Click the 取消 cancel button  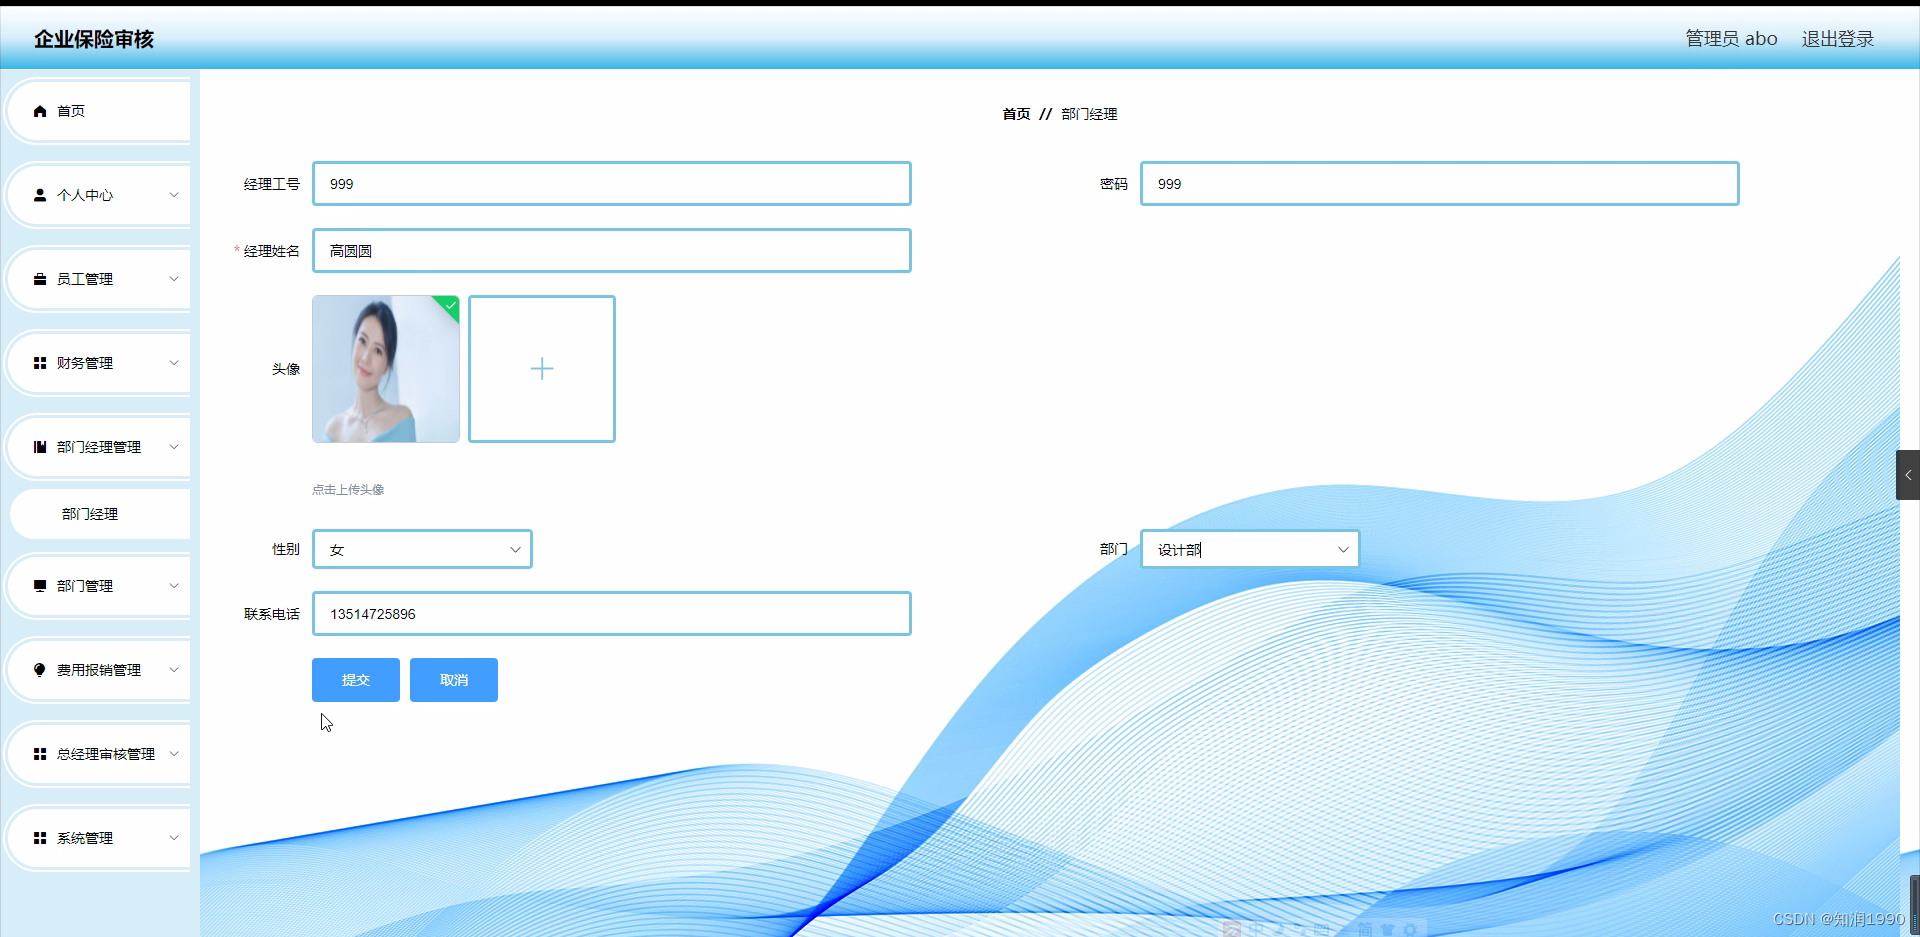[x=453, y=679]
